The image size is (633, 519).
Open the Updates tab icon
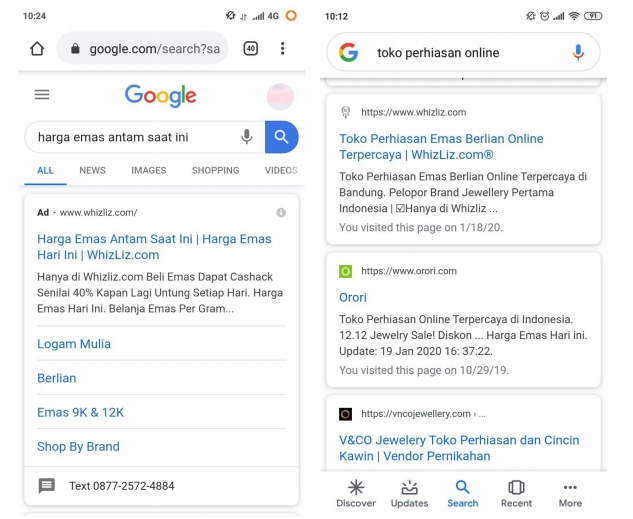[x=409, y=487]
